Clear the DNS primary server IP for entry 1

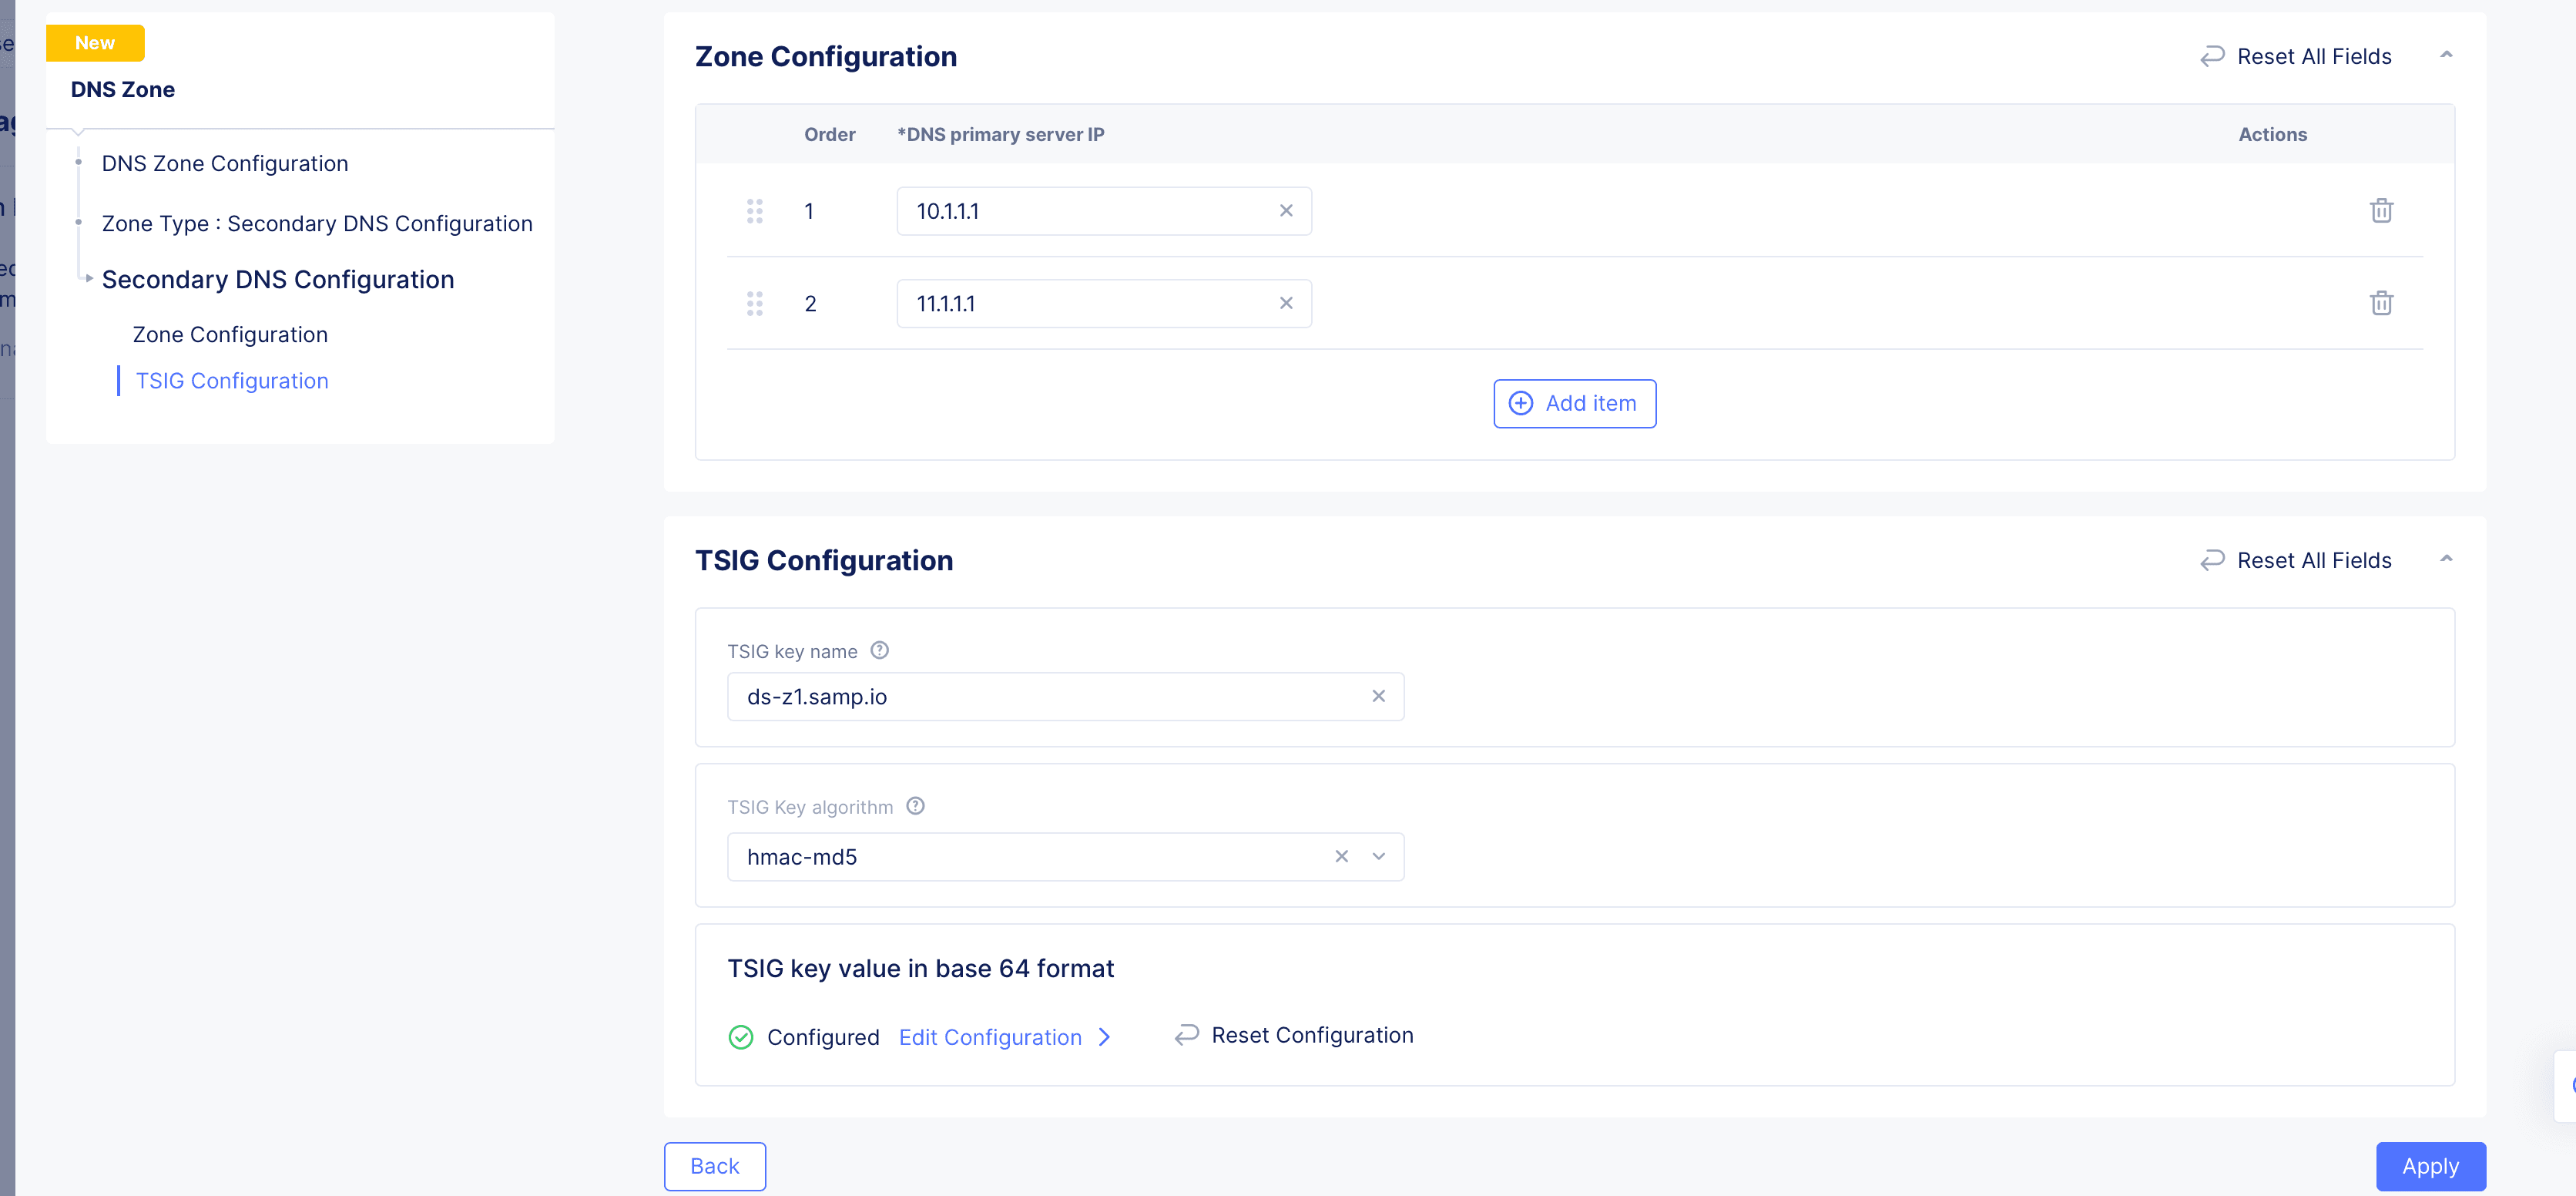[1286, 209]
